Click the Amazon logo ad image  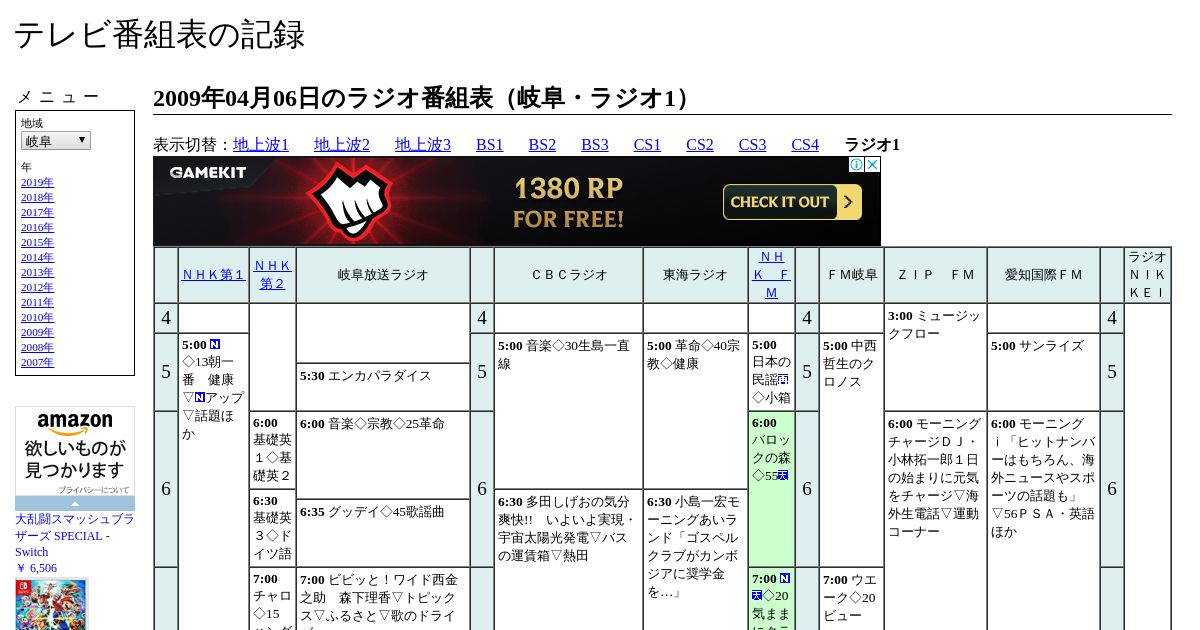coord(75,425)
